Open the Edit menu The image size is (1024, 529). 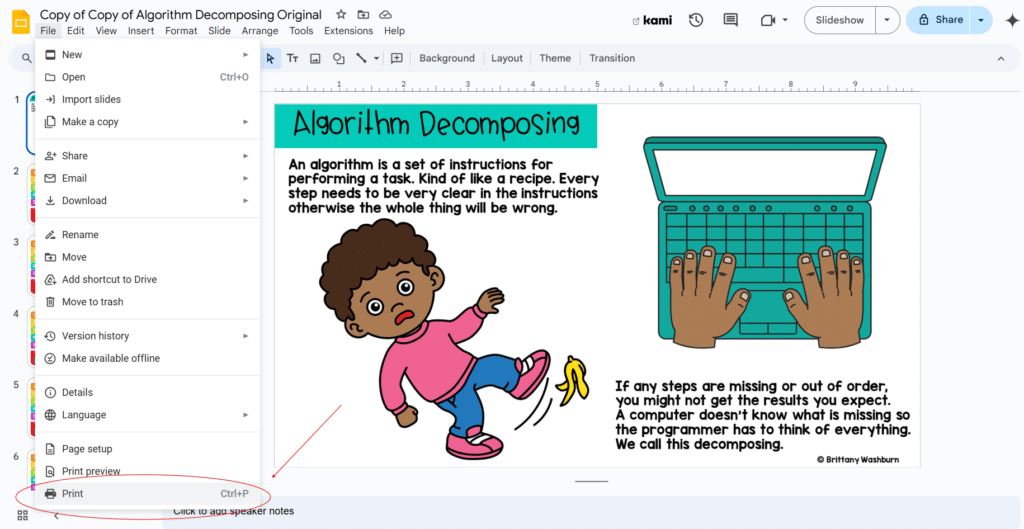click(76, 31)
